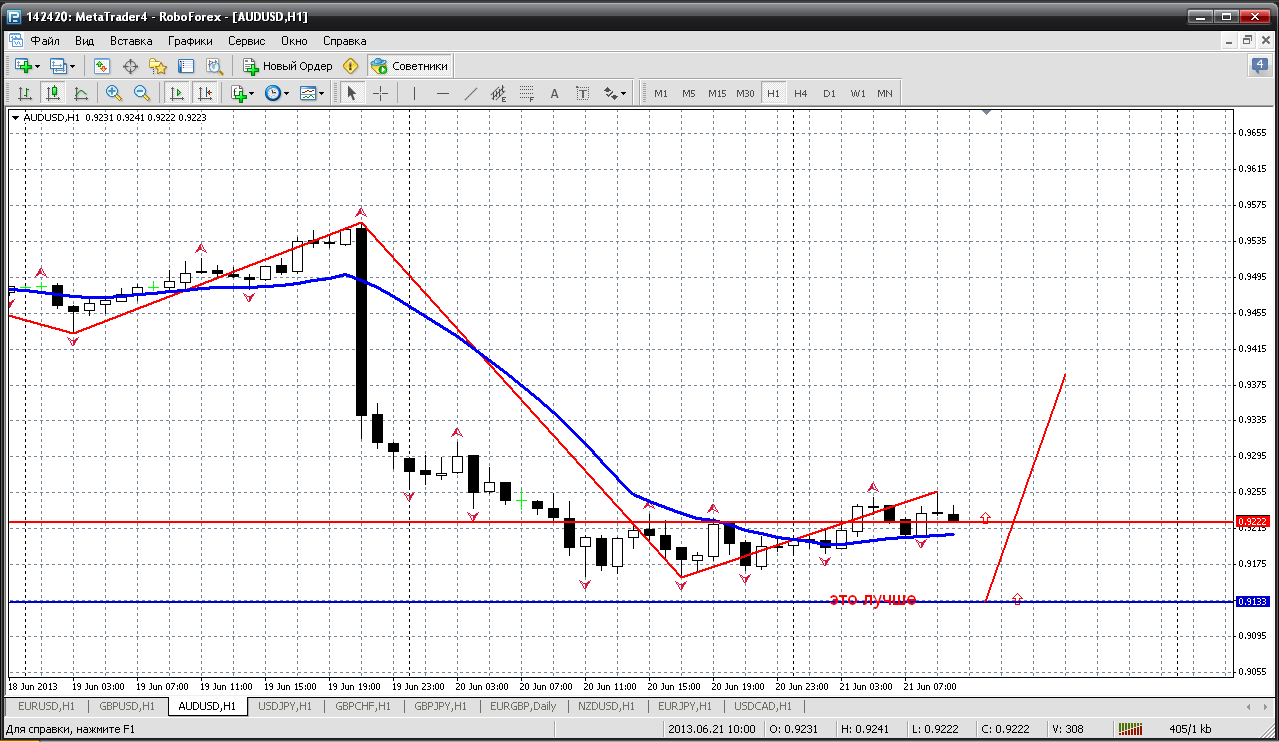
Task: Open the Справка help menu
Action: (345, 41)
